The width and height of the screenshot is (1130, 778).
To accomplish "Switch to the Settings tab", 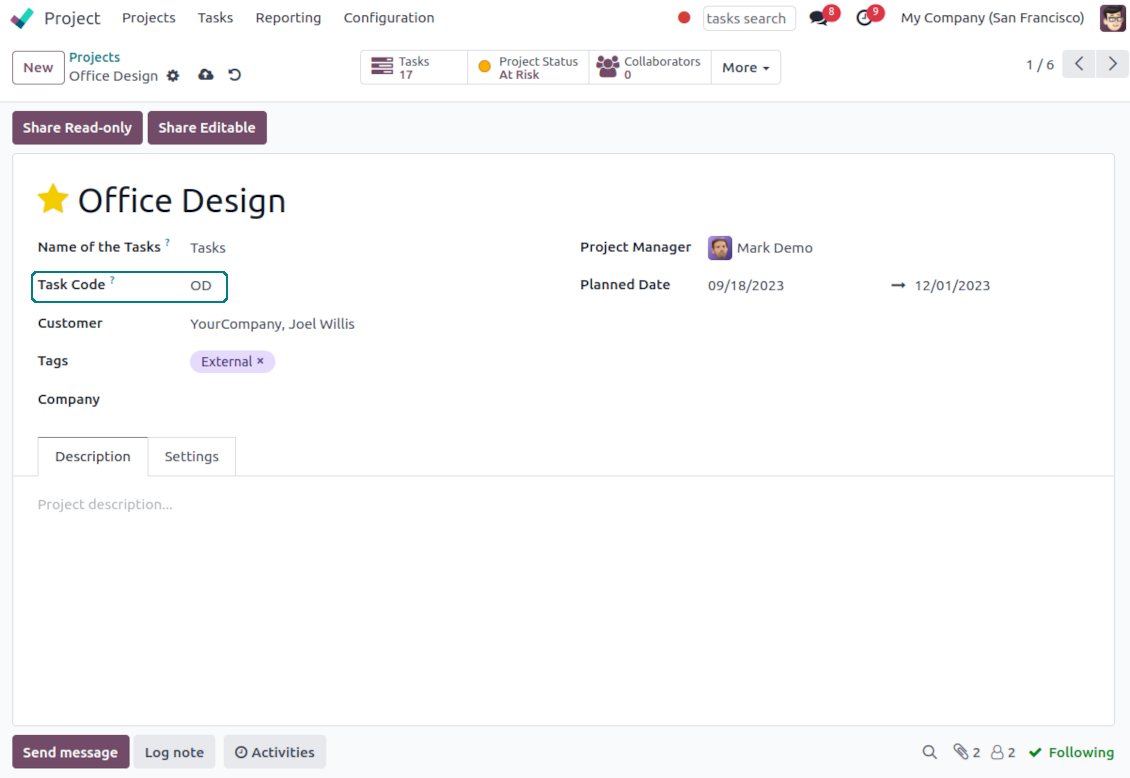I will 191,456.
